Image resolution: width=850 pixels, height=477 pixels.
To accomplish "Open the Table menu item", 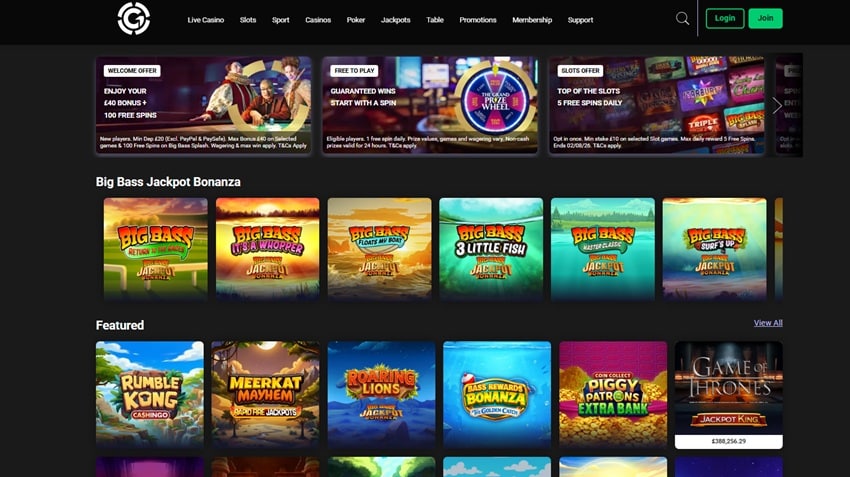I will pyautogui.click(x=435, y=20).
